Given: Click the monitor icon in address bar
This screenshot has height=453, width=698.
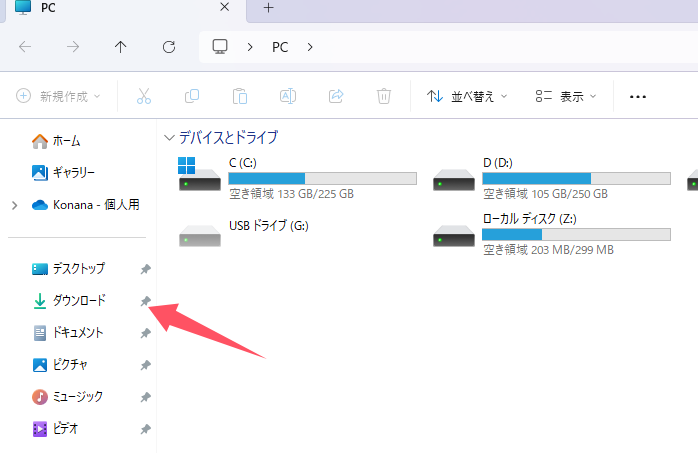Looking at the screenshot, I should click(x=220, y=47).
